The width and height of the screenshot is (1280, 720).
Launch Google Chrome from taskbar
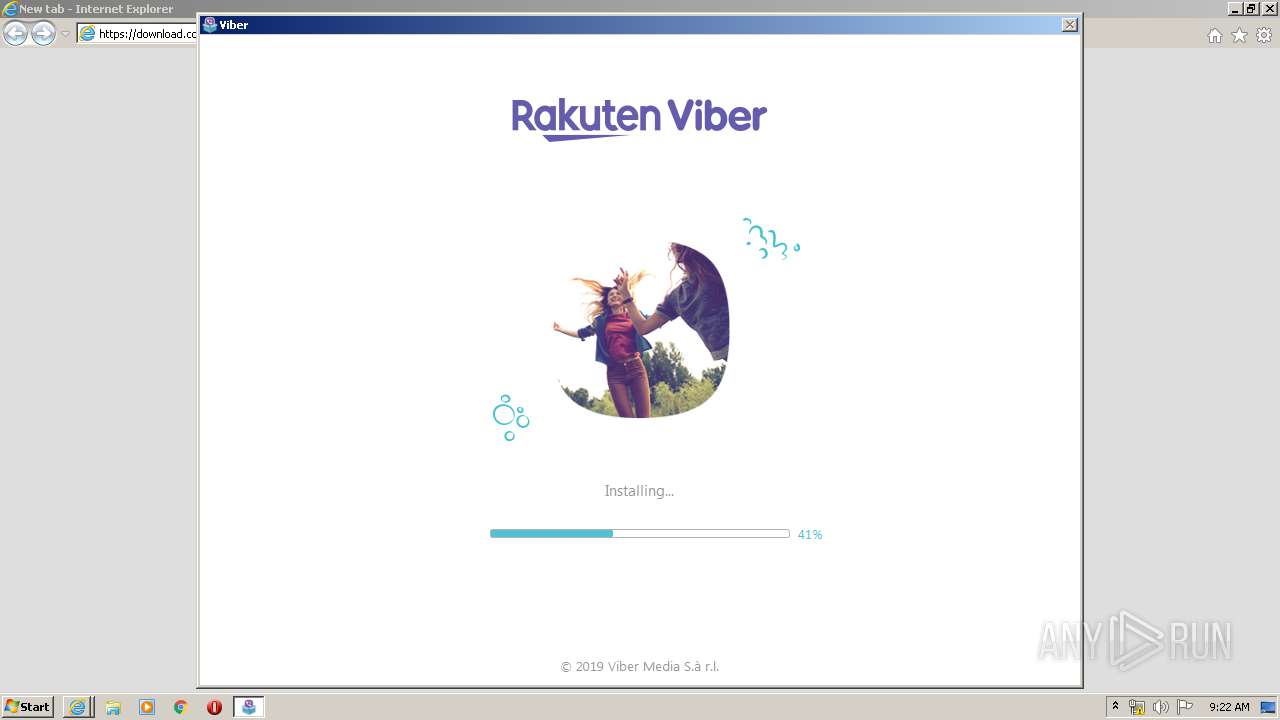[x=181, y=707]
